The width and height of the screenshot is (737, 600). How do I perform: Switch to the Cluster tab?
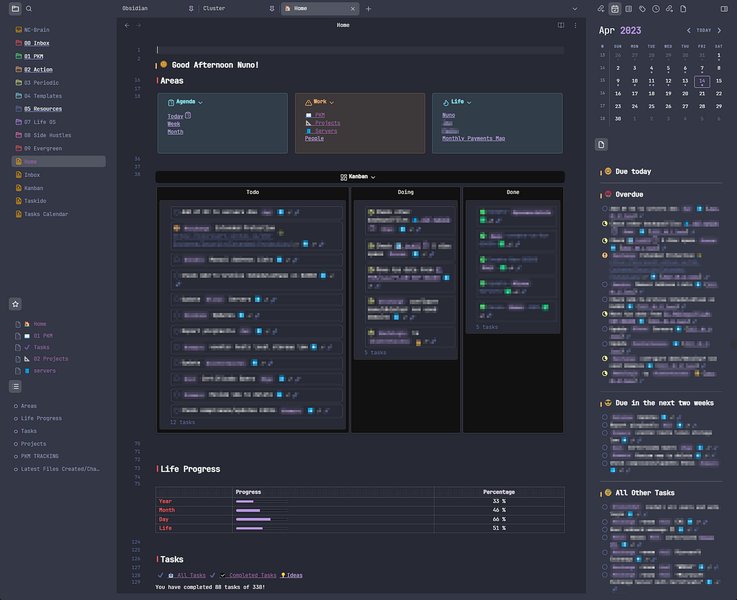214,8
